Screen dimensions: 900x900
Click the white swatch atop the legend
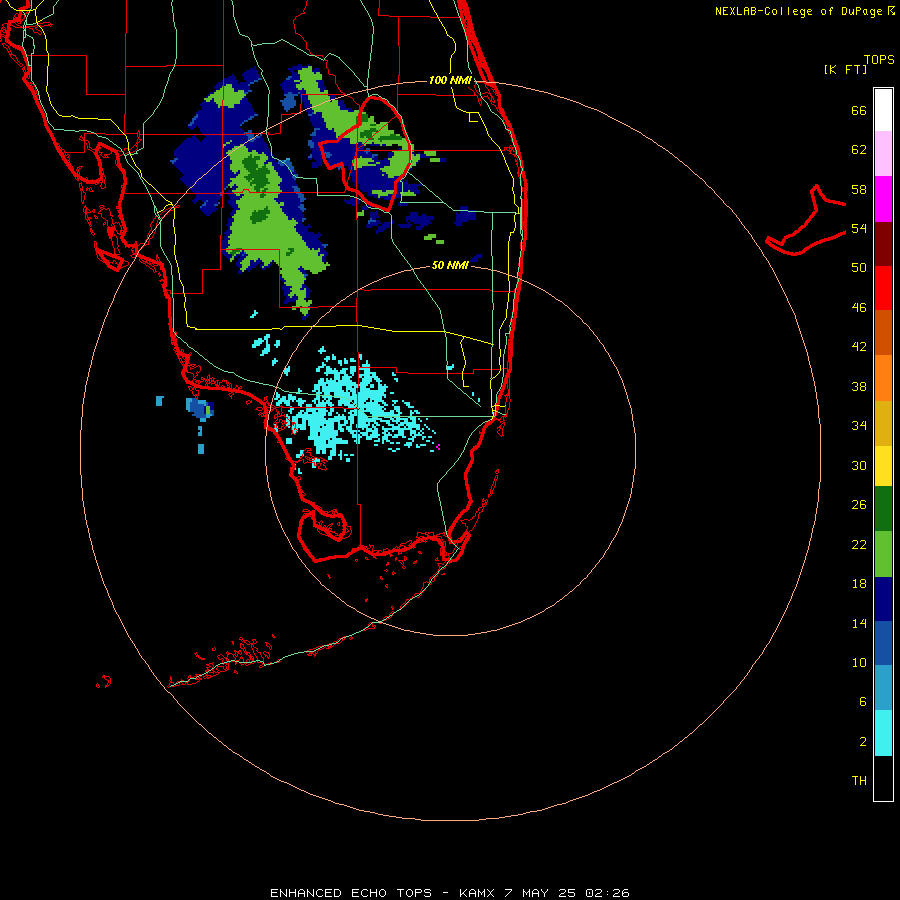point(883,110)
